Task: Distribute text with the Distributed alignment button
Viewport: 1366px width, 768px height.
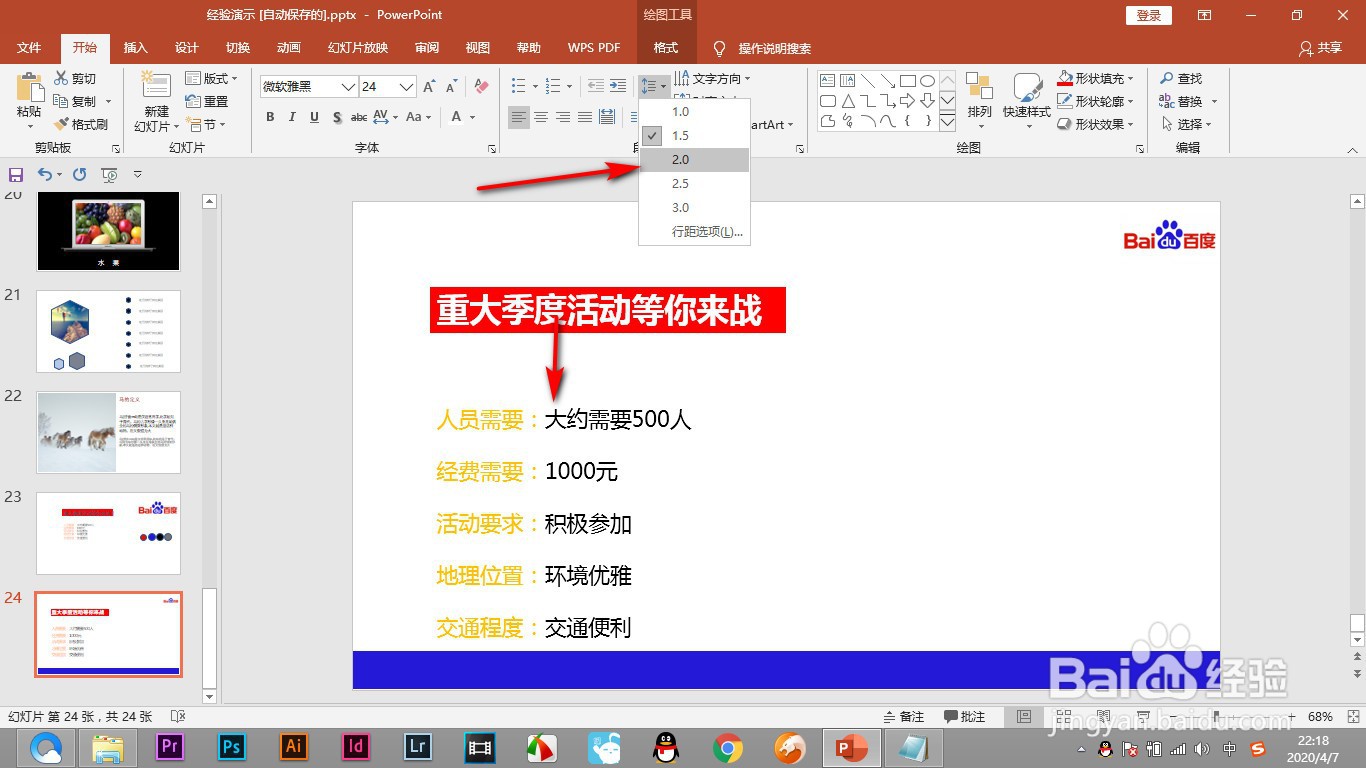Action: click(607, 117)
